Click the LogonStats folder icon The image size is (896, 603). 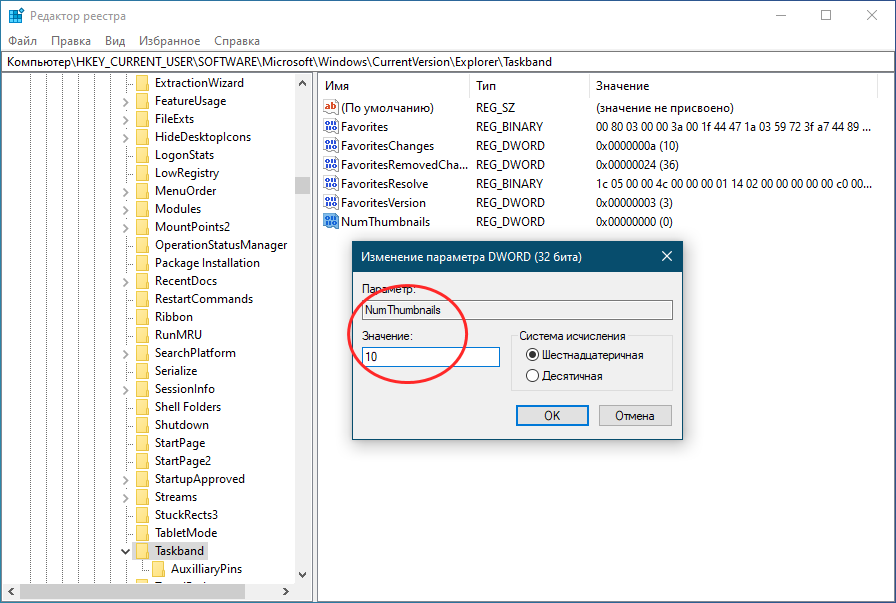[142, 155]
